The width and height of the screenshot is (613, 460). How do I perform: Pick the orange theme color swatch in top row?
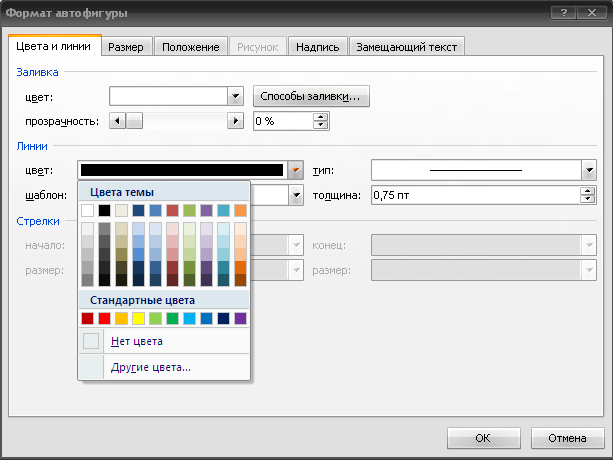tap(240, 210)
